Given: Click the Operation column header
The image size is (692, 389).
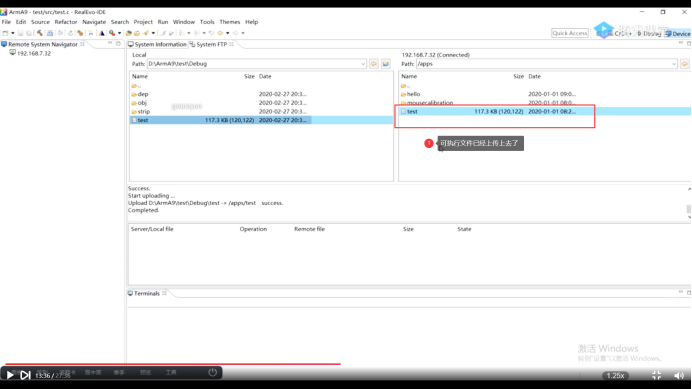Looking at the screenshot, I should click(x=253, y=229).
